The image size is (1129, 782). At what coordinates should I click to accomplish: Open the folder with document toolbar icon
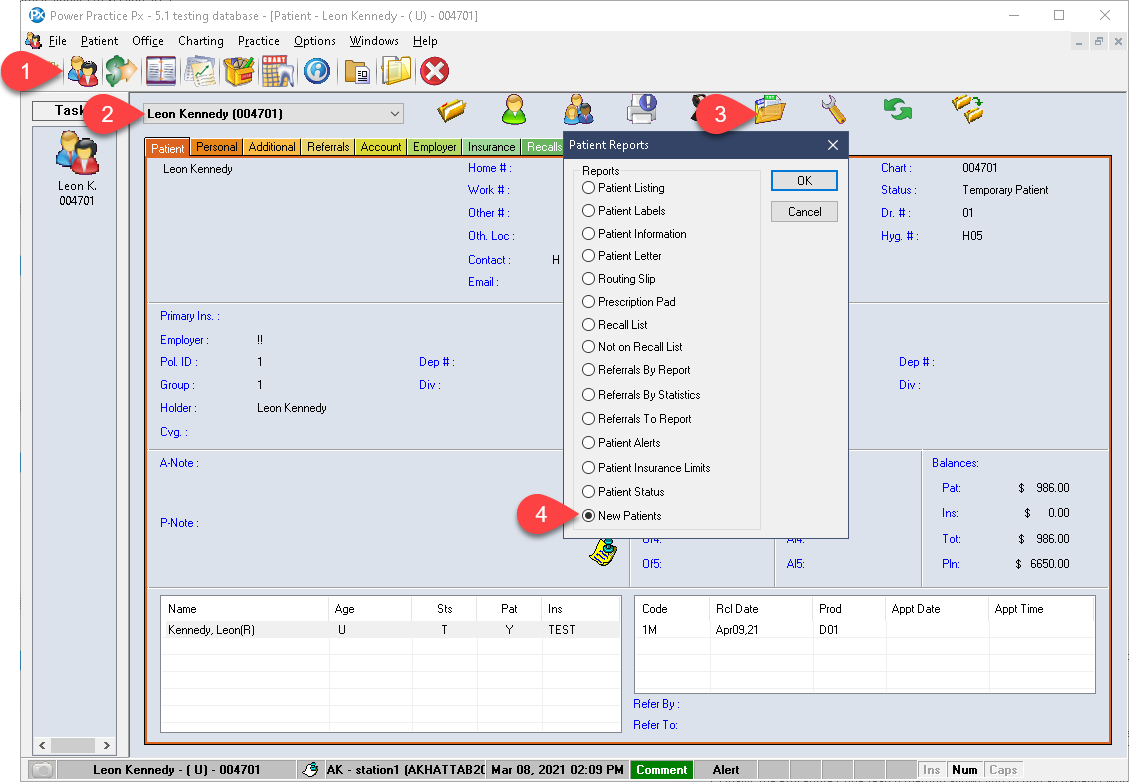pyautogui.click(x=357, y=71)
